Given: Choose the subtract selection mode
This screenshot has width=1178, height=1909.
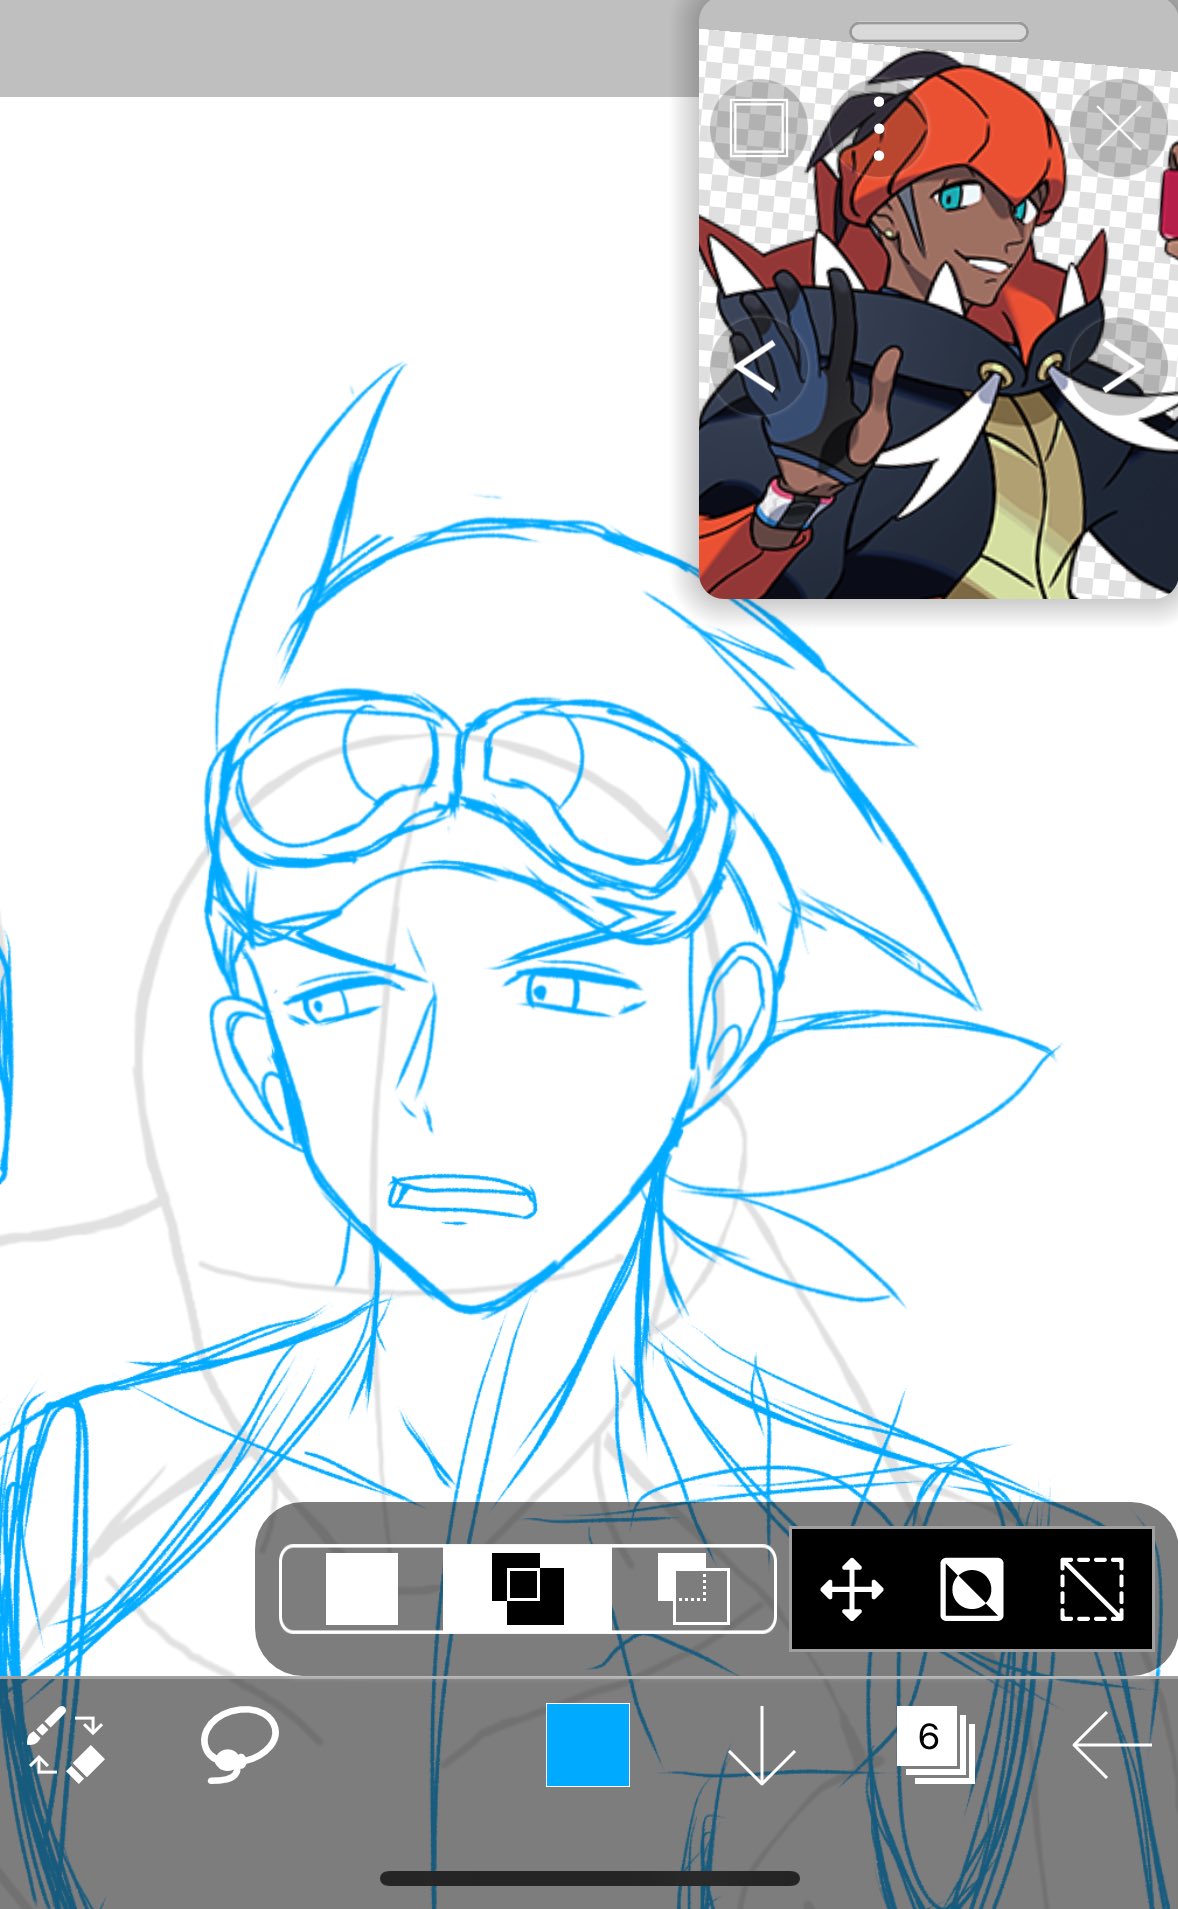Looking at the screenshot, I should coord(692,1588).
